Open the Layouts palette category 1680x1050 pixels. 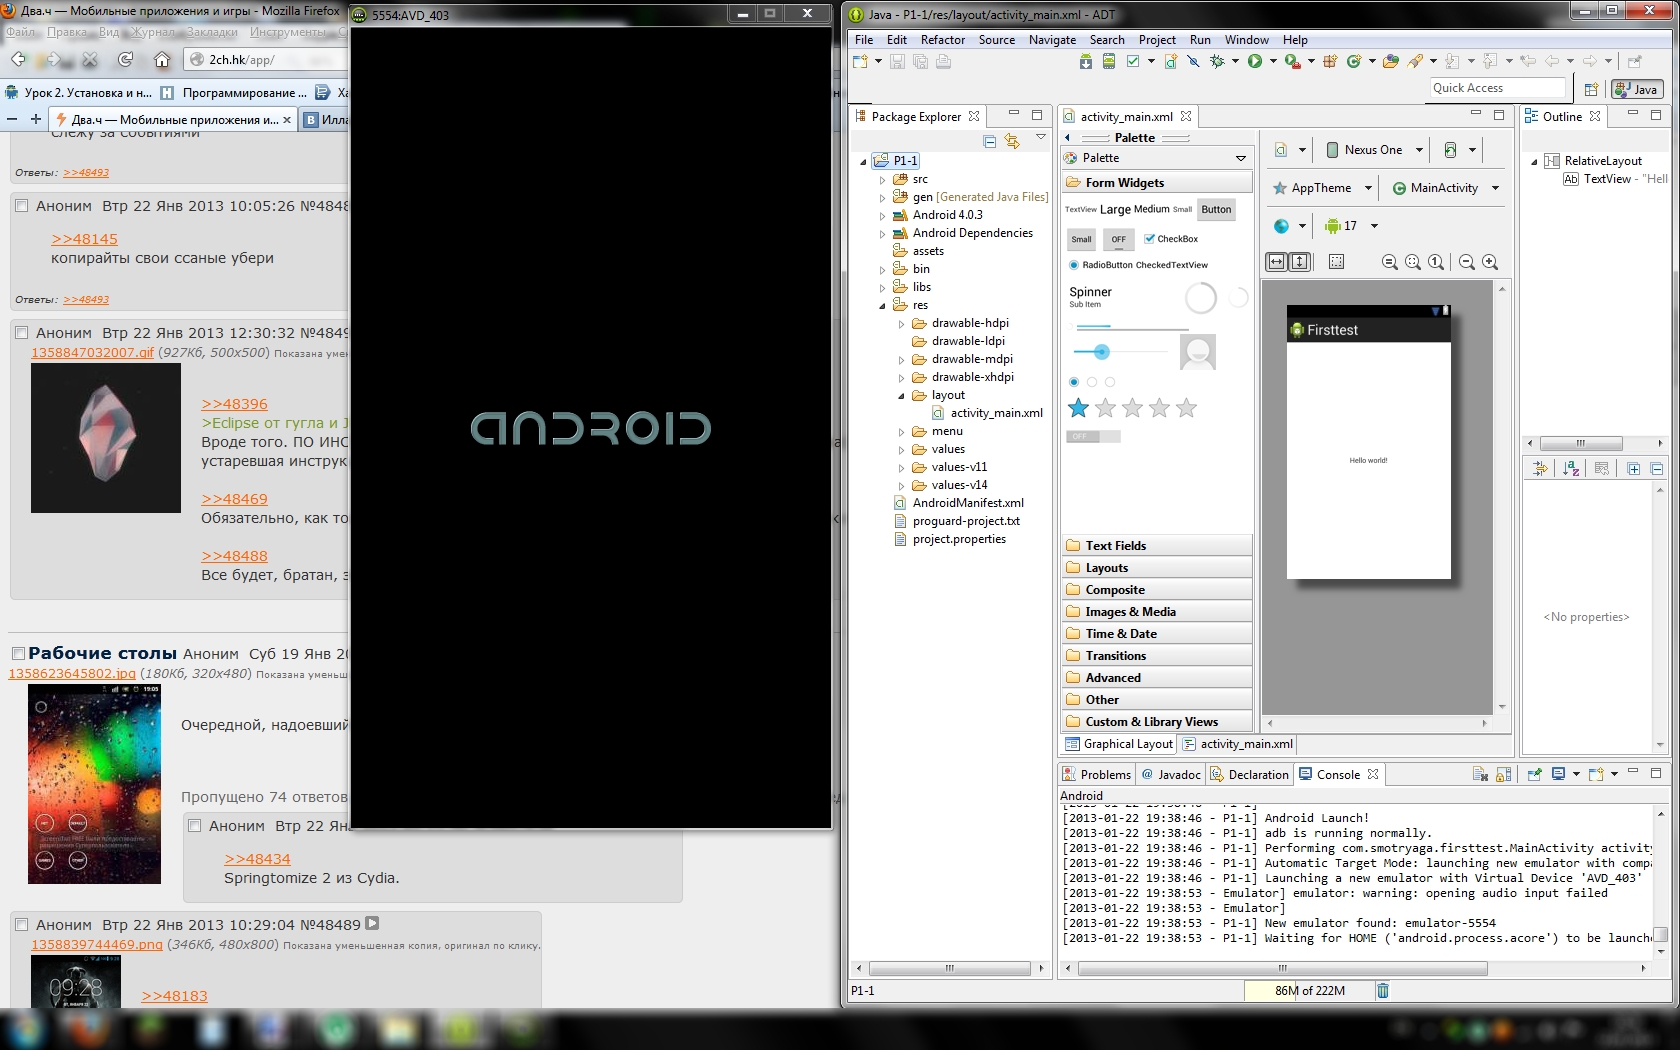1157,568
